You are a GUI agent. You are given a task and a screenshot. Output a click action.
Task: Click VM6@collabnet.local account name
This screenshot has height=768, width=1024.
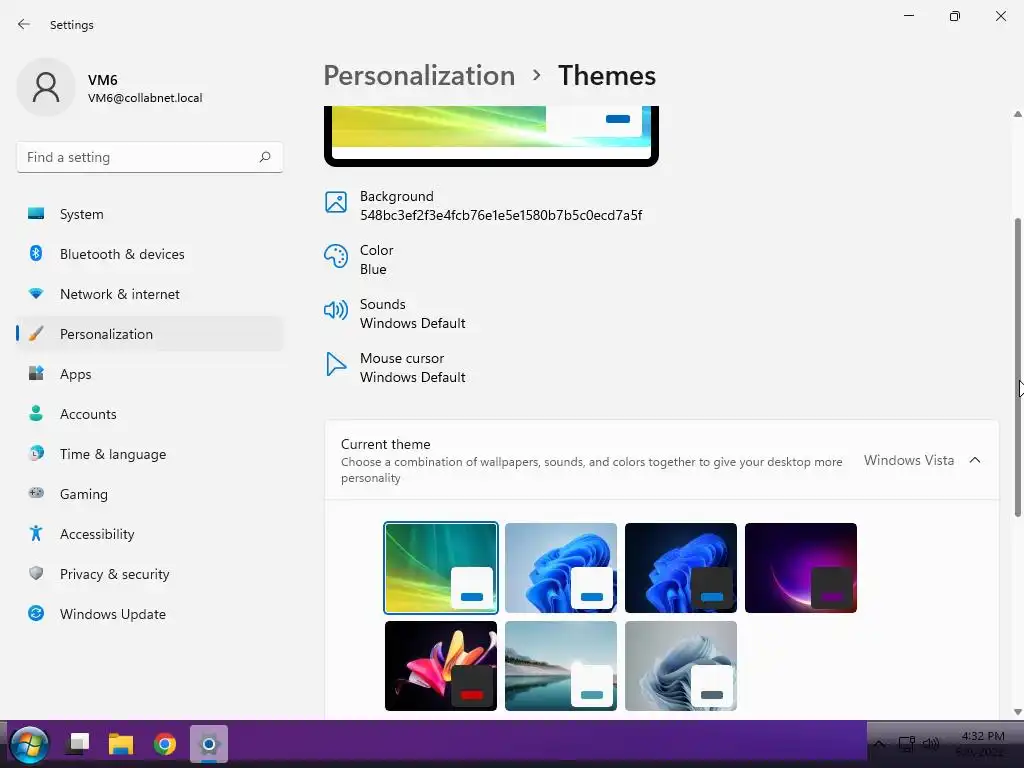145,98
